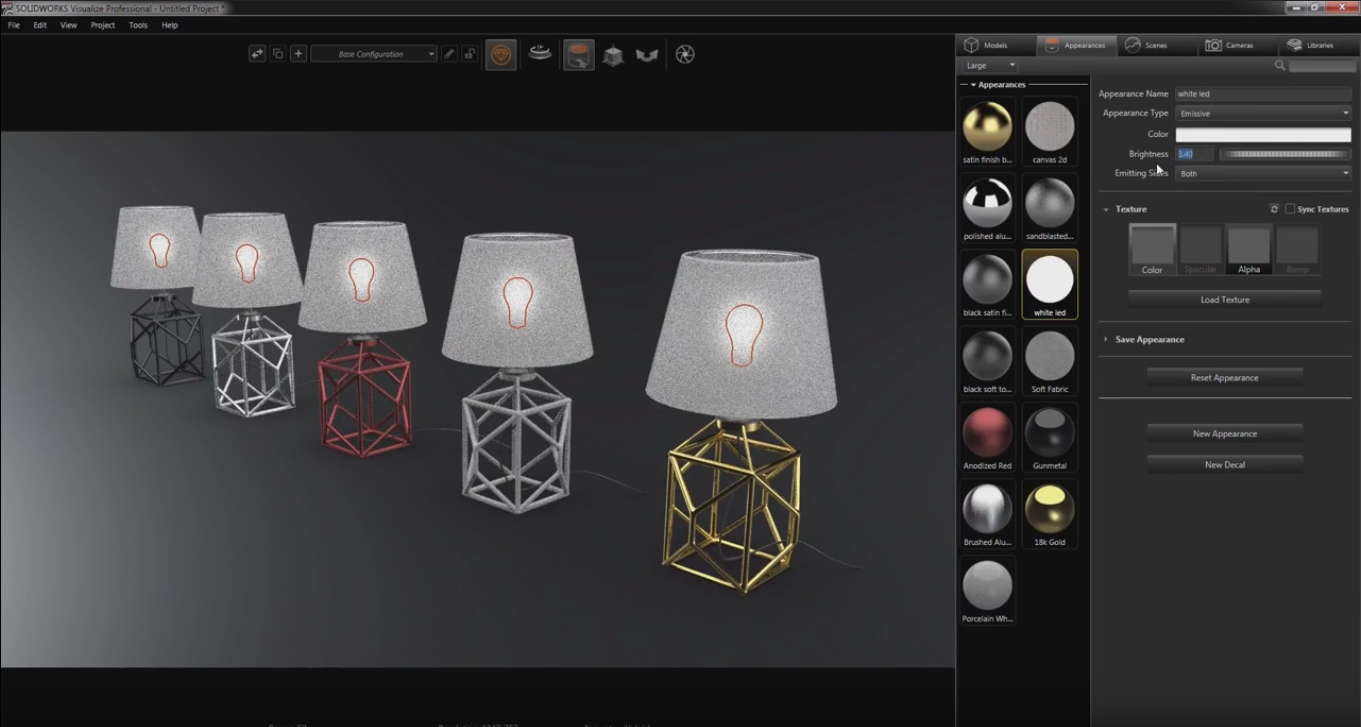The image size is (1361, 727).
Task: Click the rename configuration pencil icon
Action: [449, 54]
